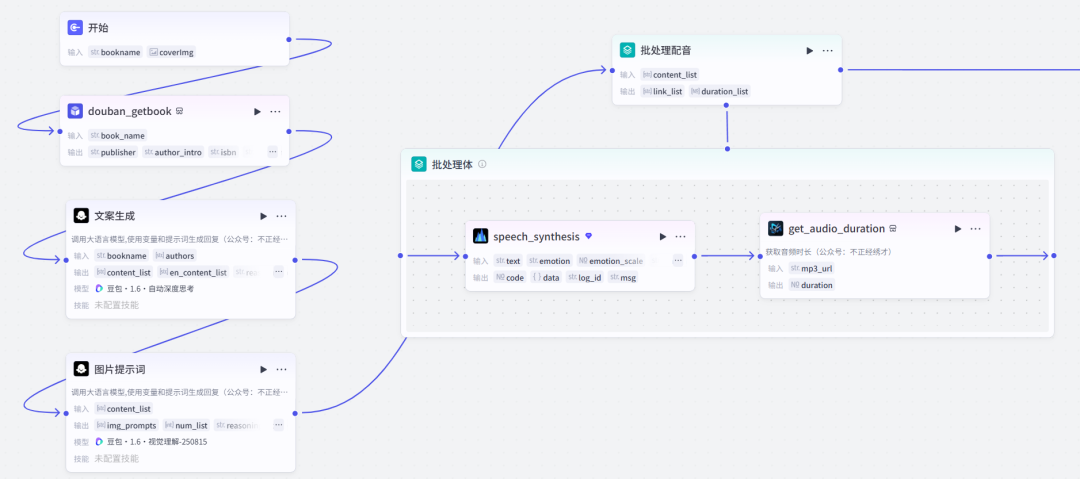Click the 开始 start node icon
This screenshot has height=479, width=1080.
(76, 28)
